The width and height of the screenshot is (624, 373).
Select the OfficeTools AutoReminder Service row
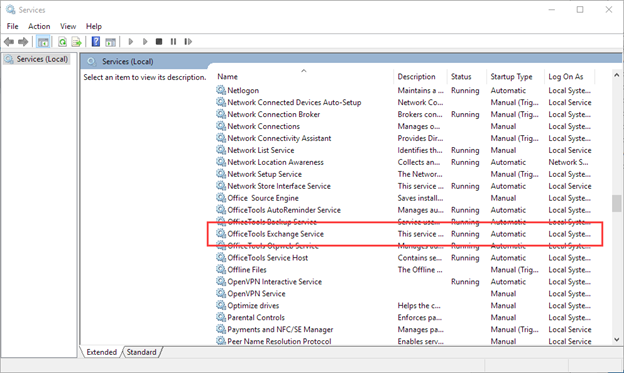coord(405,210)
